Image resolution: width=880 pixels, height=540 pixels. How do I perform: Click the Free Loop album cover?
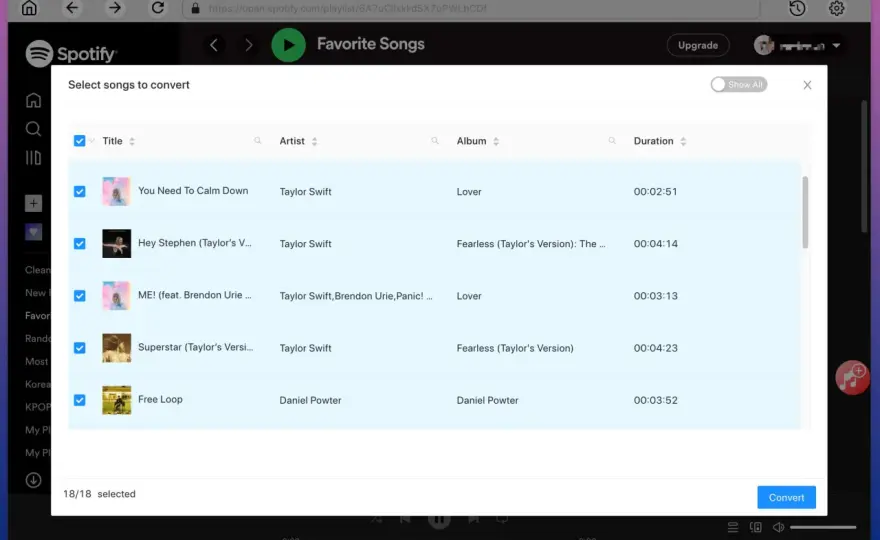[x=116, y=400]
